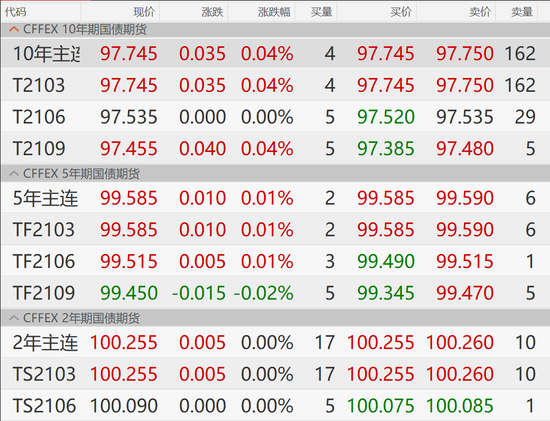Click TF2109 bid price 99.345
Image resolution: width=550 pixels, height=421 pixels.
point(386,293)
